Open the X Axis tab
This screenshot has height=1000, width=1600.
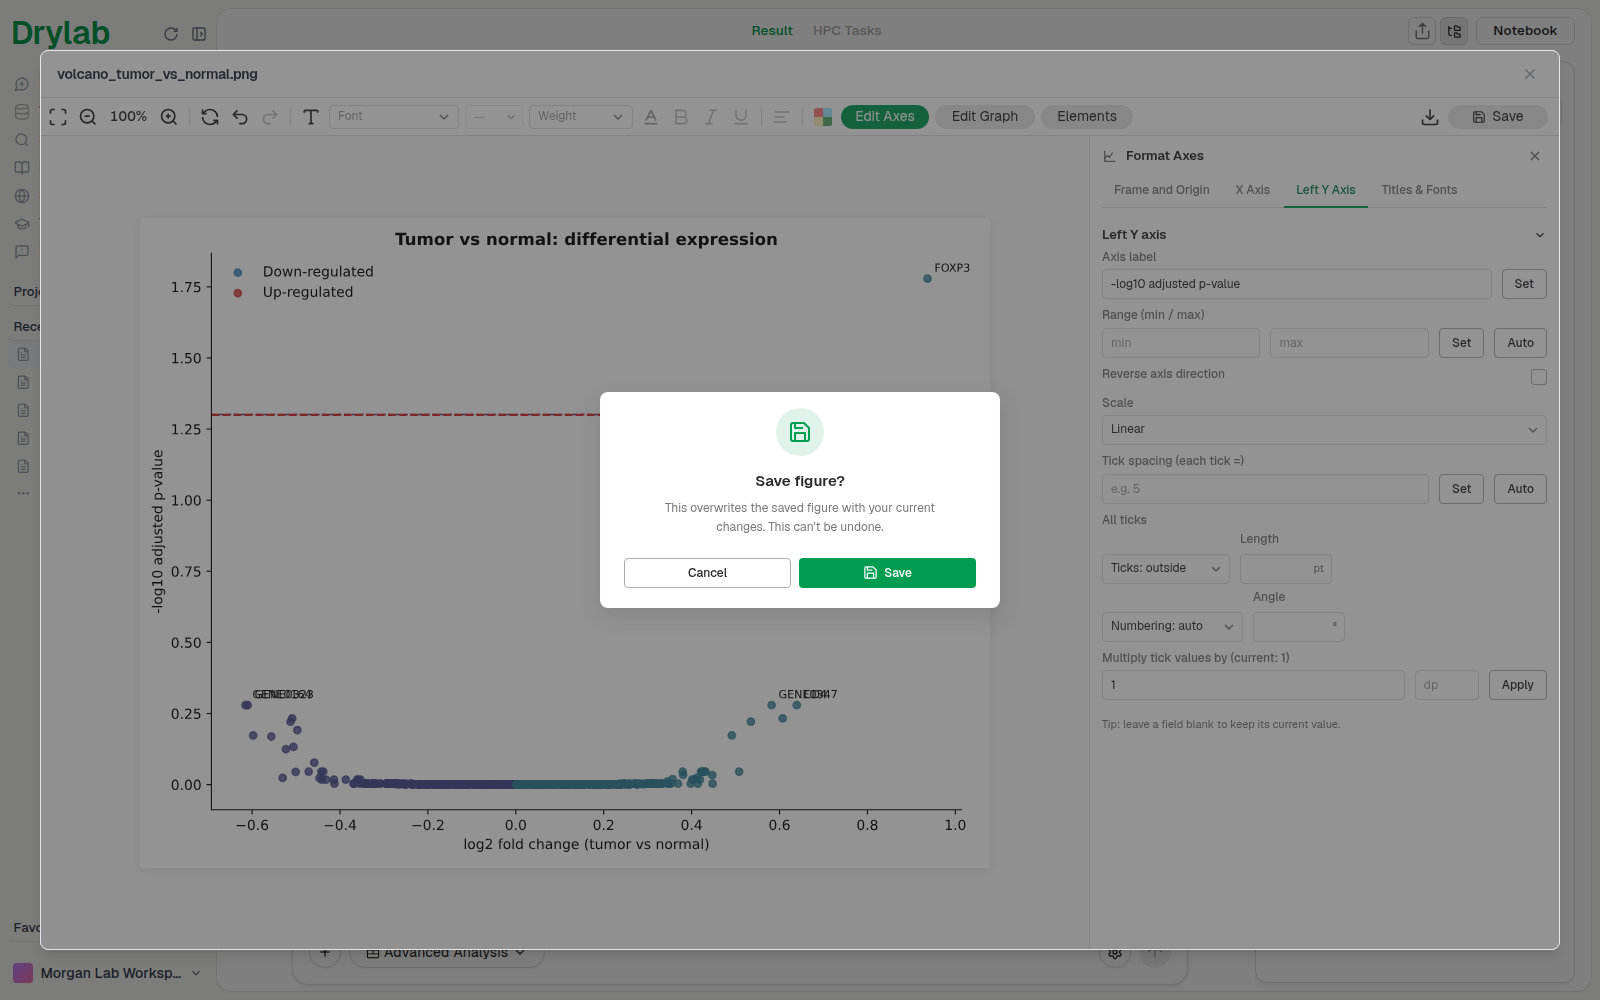1252,190
